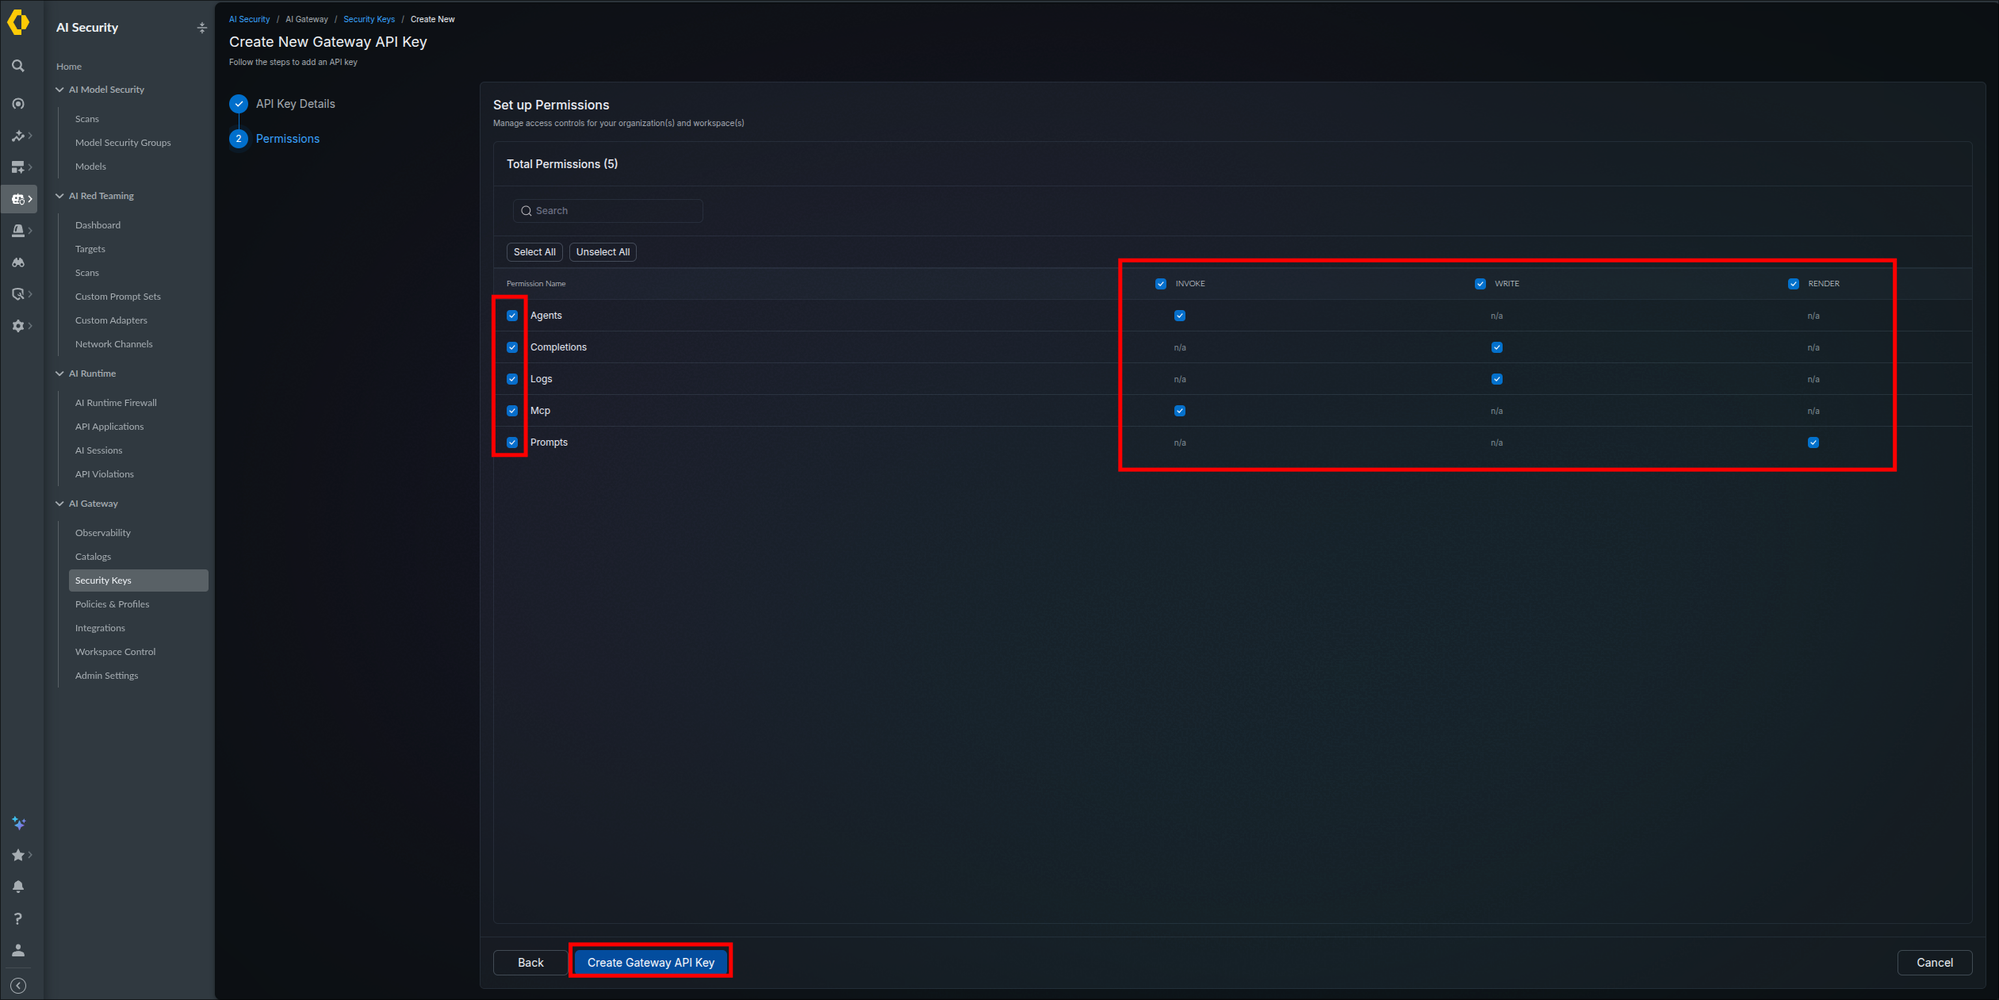Focus the permissions Search field

[608, 211]
